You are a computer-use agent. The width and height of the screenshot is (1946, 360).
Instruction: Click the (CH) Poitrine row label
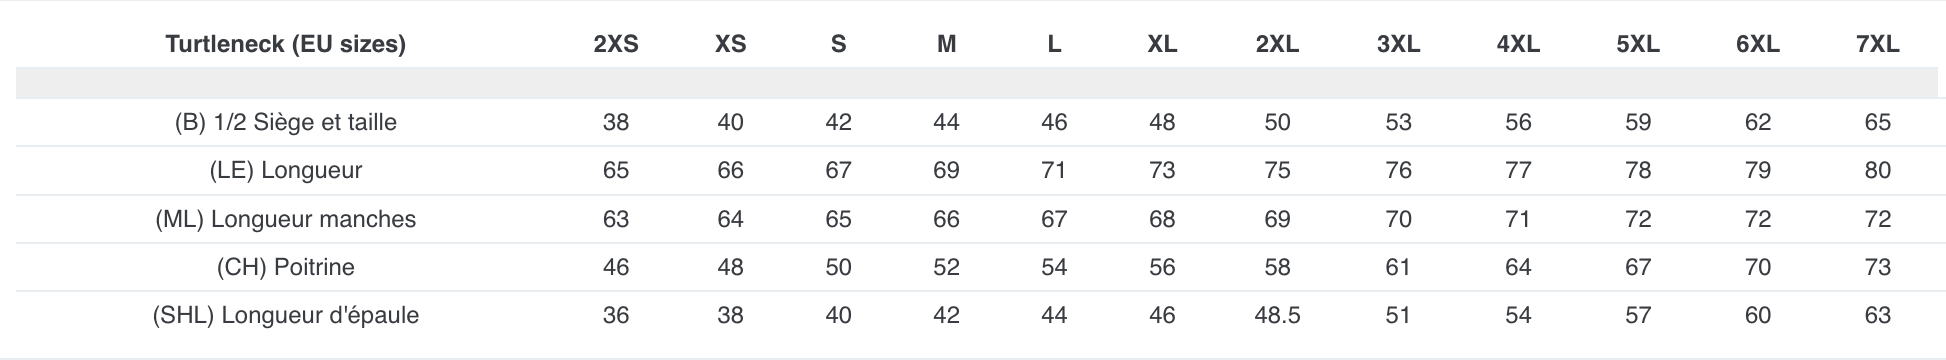click(285, 267)
